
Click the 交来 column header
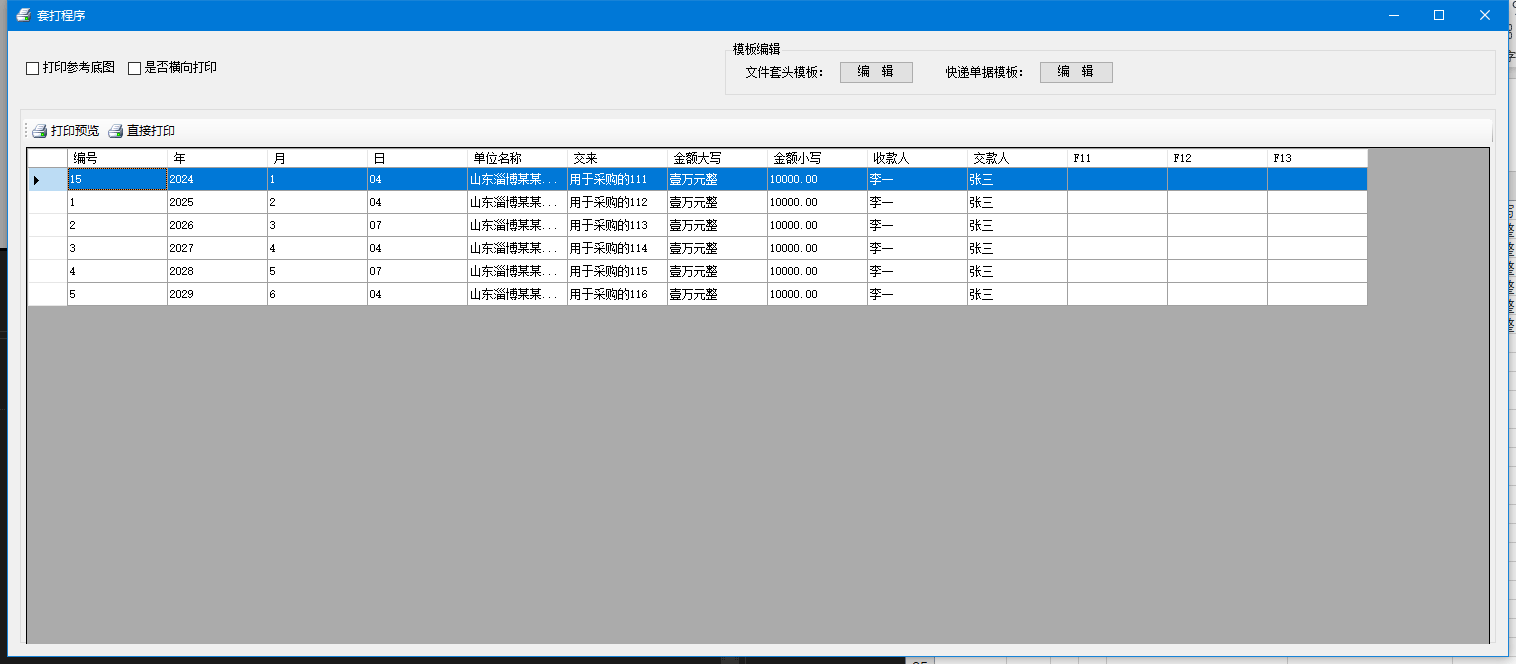click(x=617, y=158)
